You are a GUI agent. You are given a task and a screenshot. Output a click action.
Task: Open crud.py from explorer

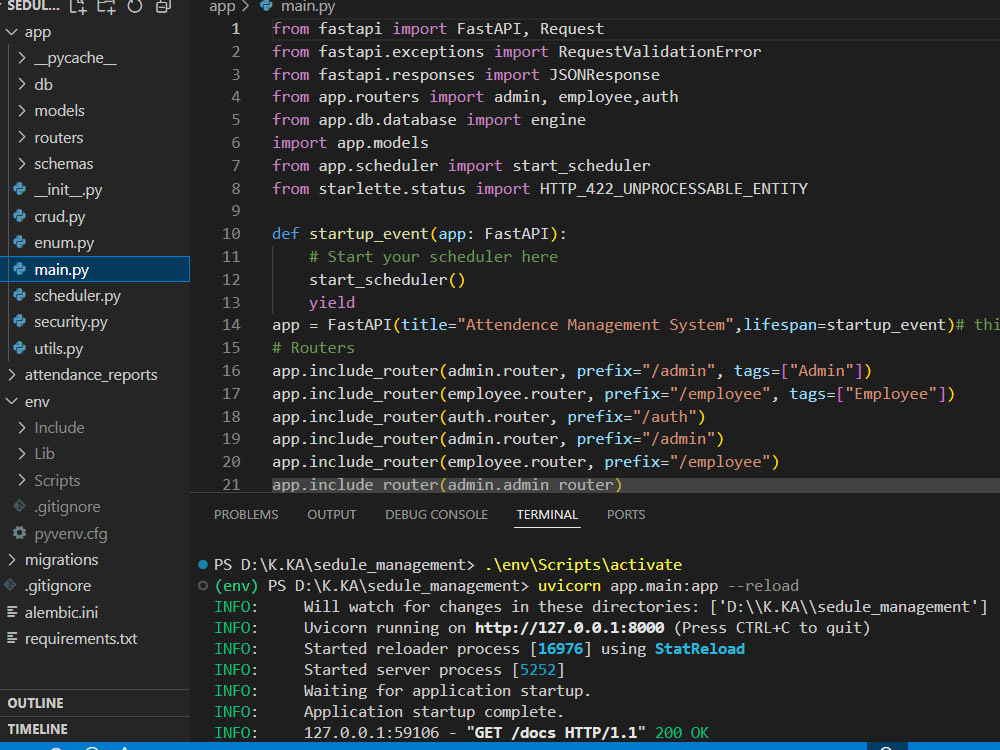tap(59, 217)
